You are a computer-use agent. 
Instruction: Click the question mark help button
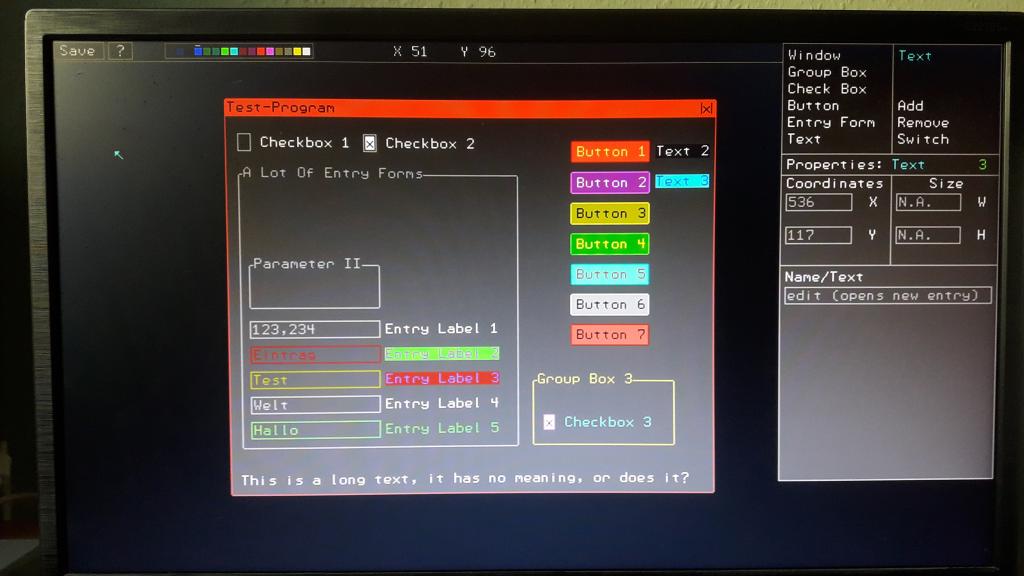click(120, 51)
